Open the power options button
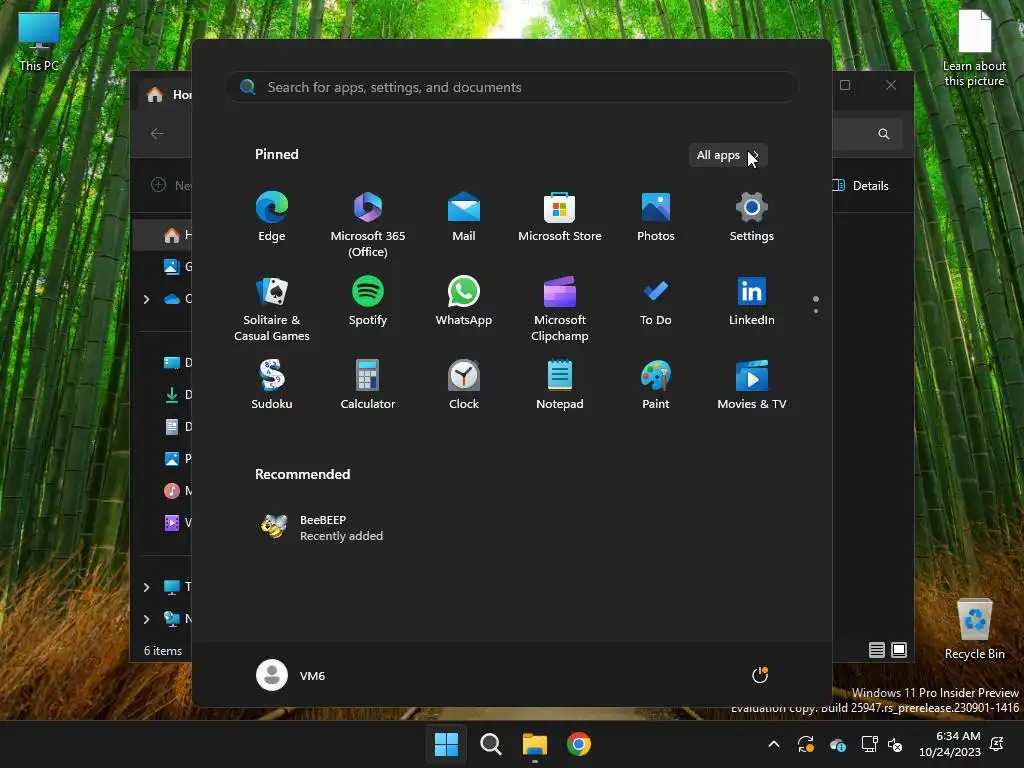This screenshot has height=768, width=1024. pos(760,675)
